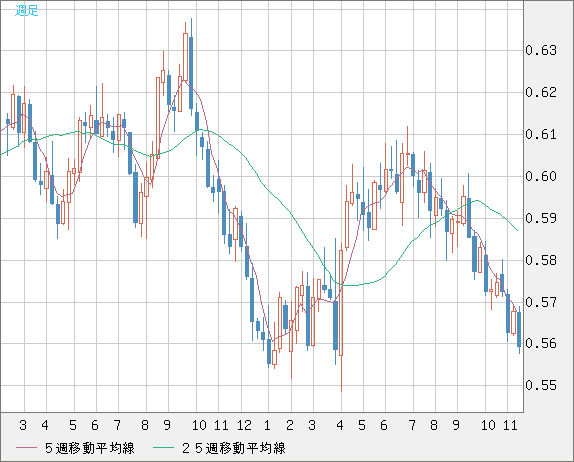Click the purple 5-week average legend line

point(26,448)
